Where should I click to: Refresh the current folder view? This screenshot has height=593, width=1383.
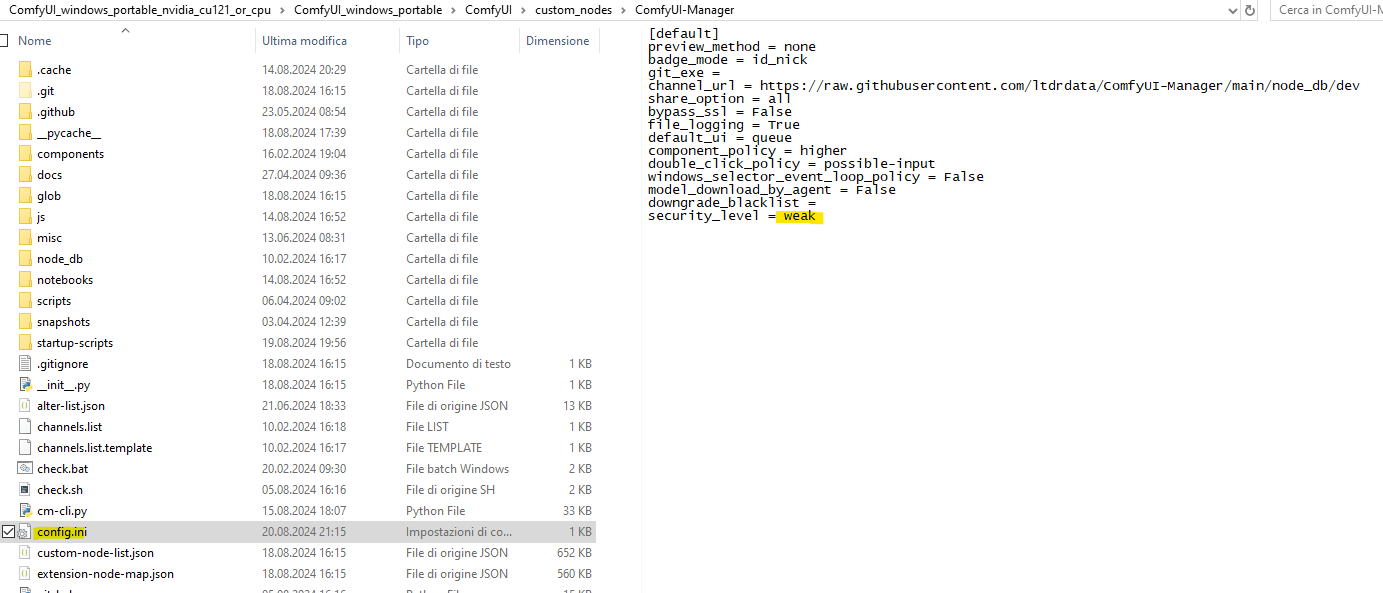[x=1250, y=10]
